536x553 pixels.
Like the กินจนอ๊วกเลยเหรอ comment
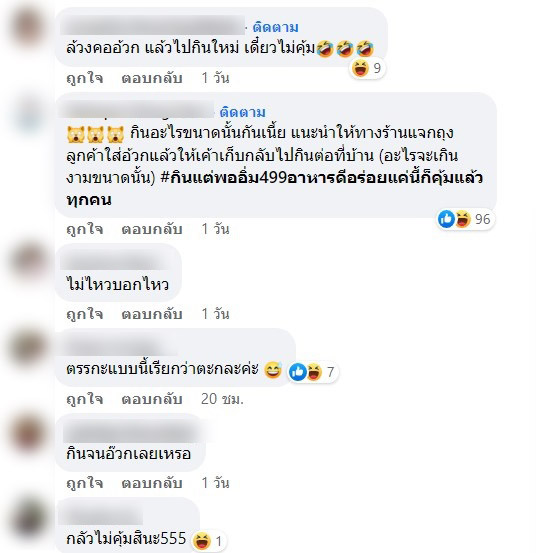85,483
